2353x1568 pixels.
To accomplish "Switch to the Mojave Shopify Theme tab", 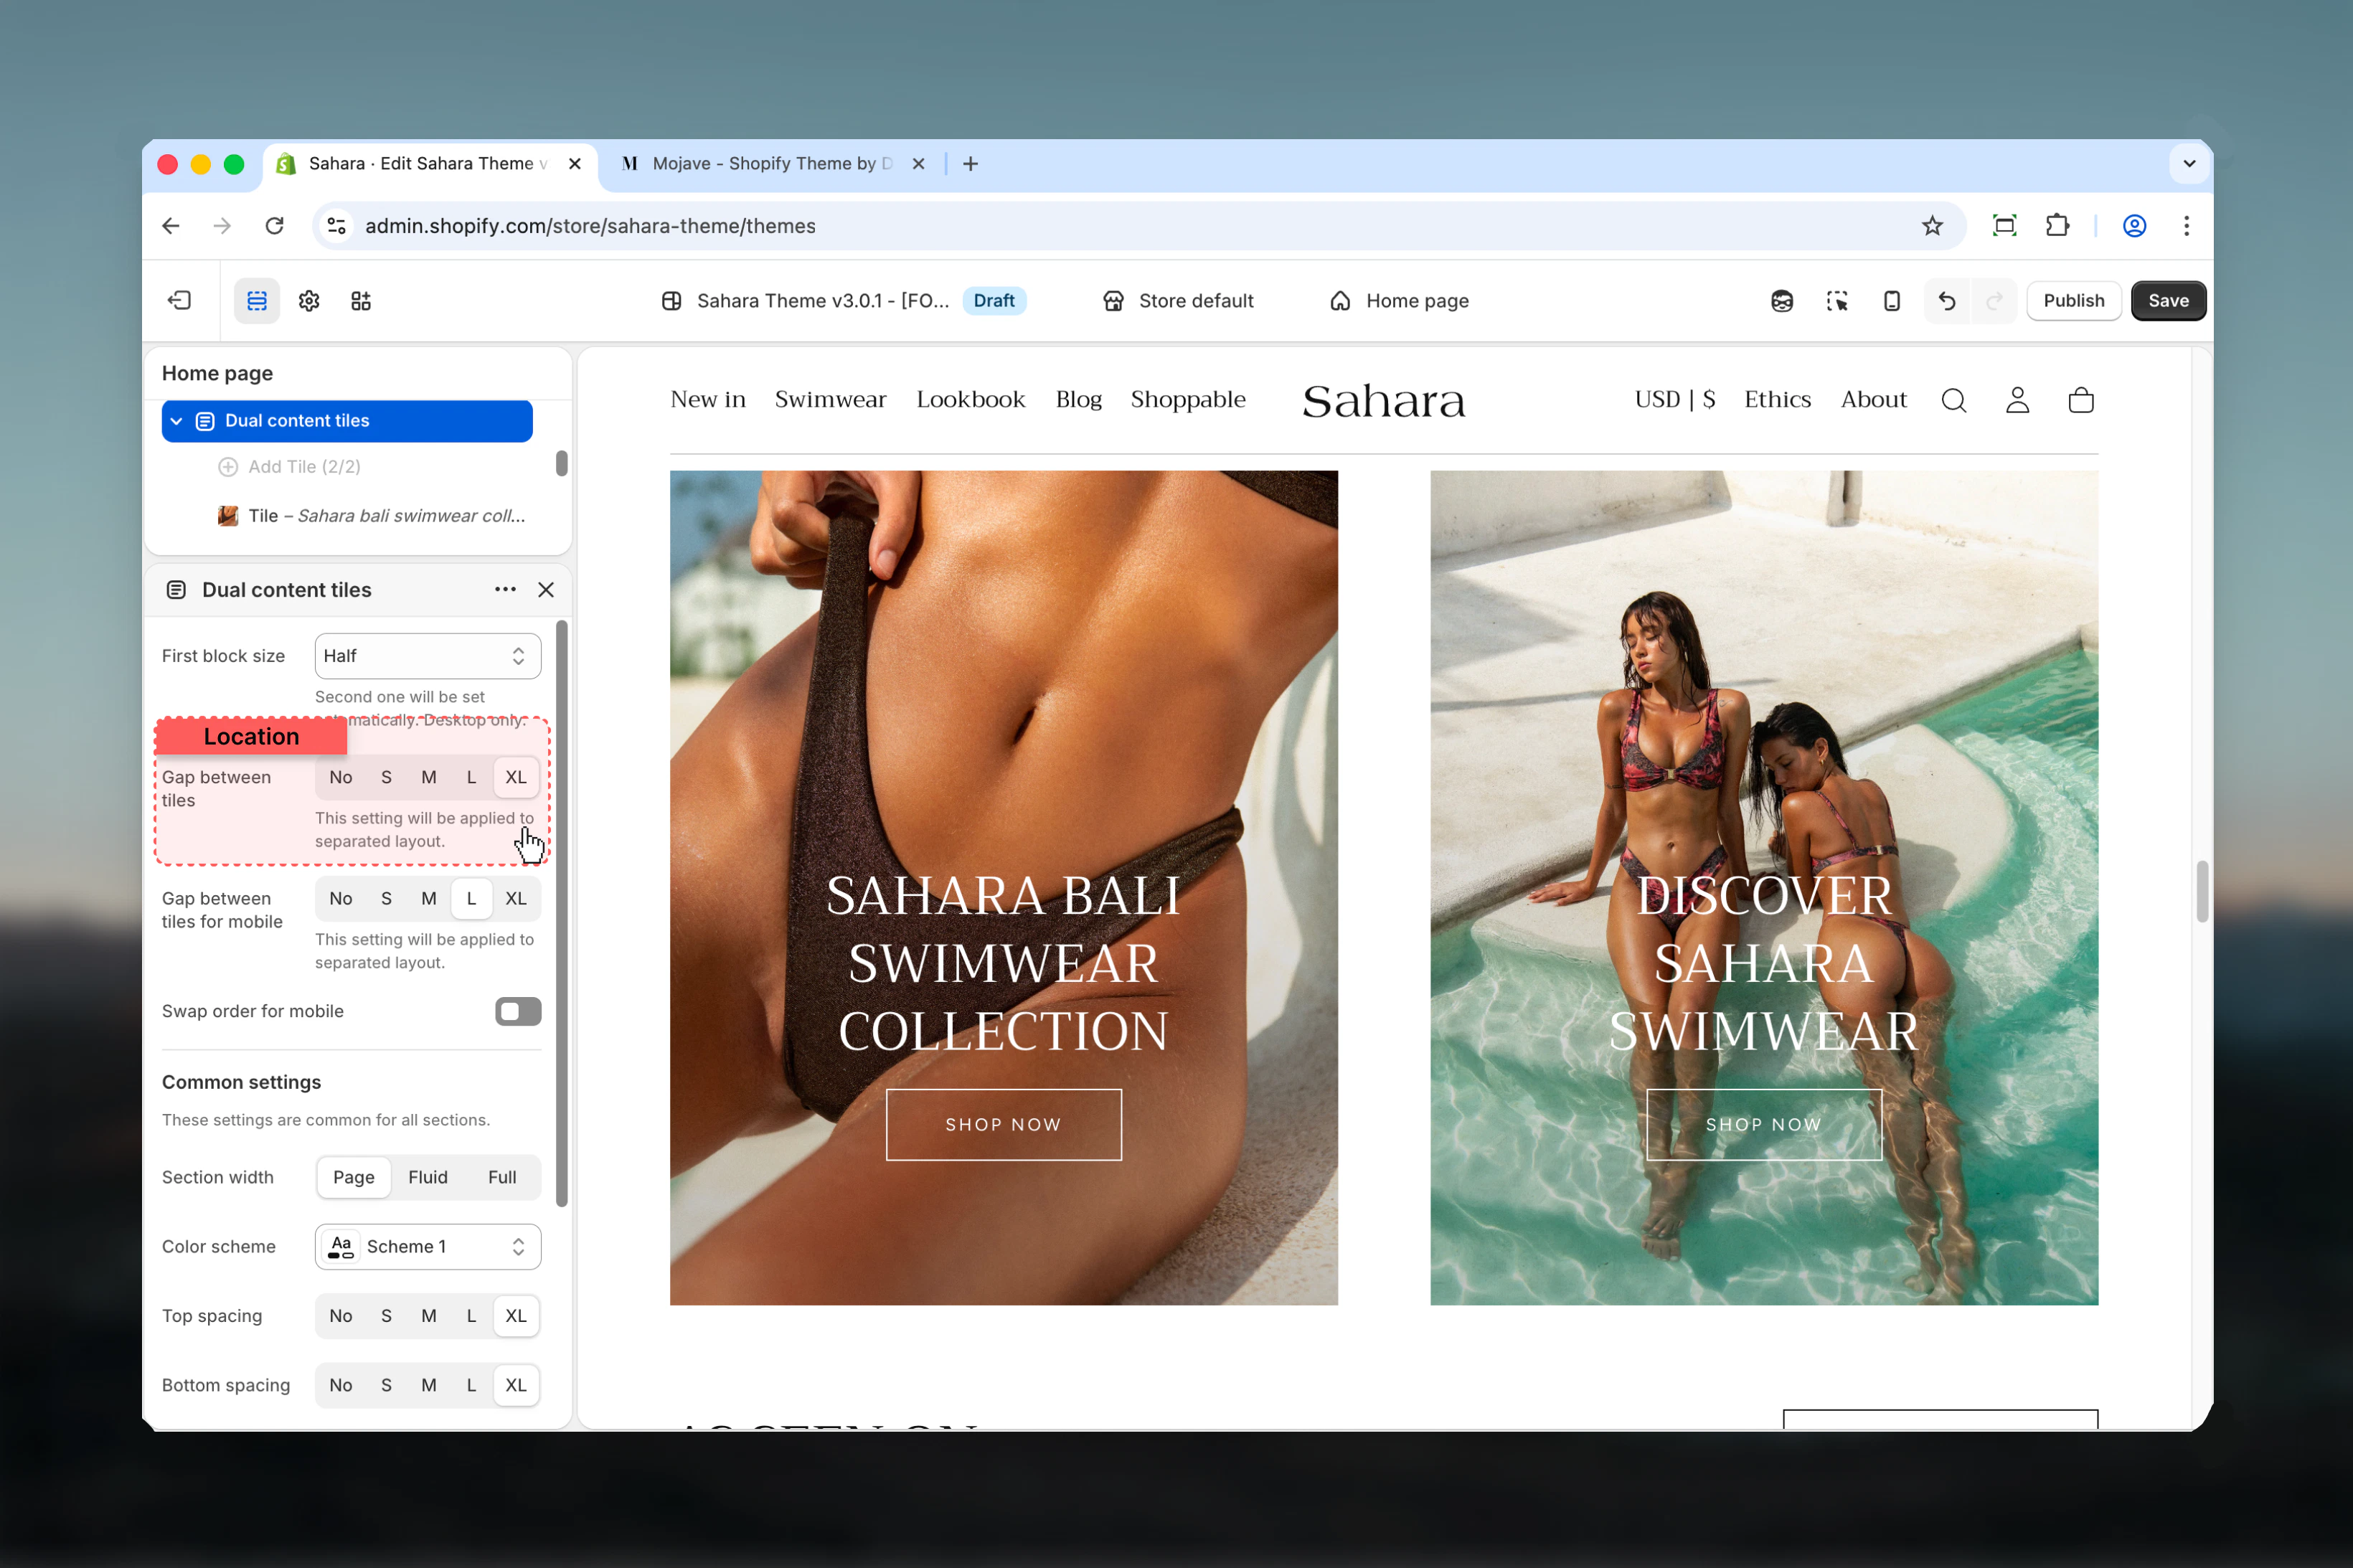I will coord(773,164).
